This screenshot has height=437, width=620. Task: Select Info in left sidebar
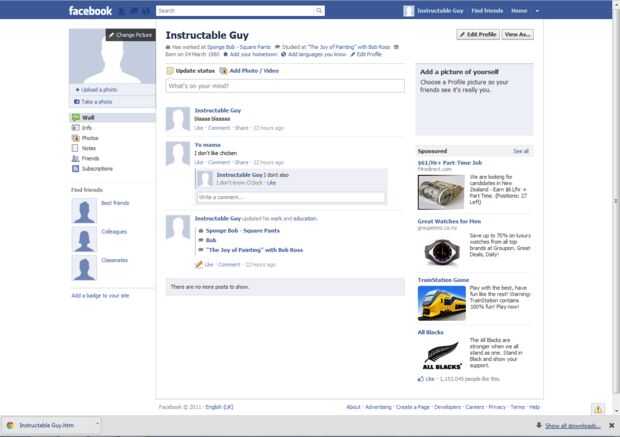pyautogui.click(x=87, y=128)
